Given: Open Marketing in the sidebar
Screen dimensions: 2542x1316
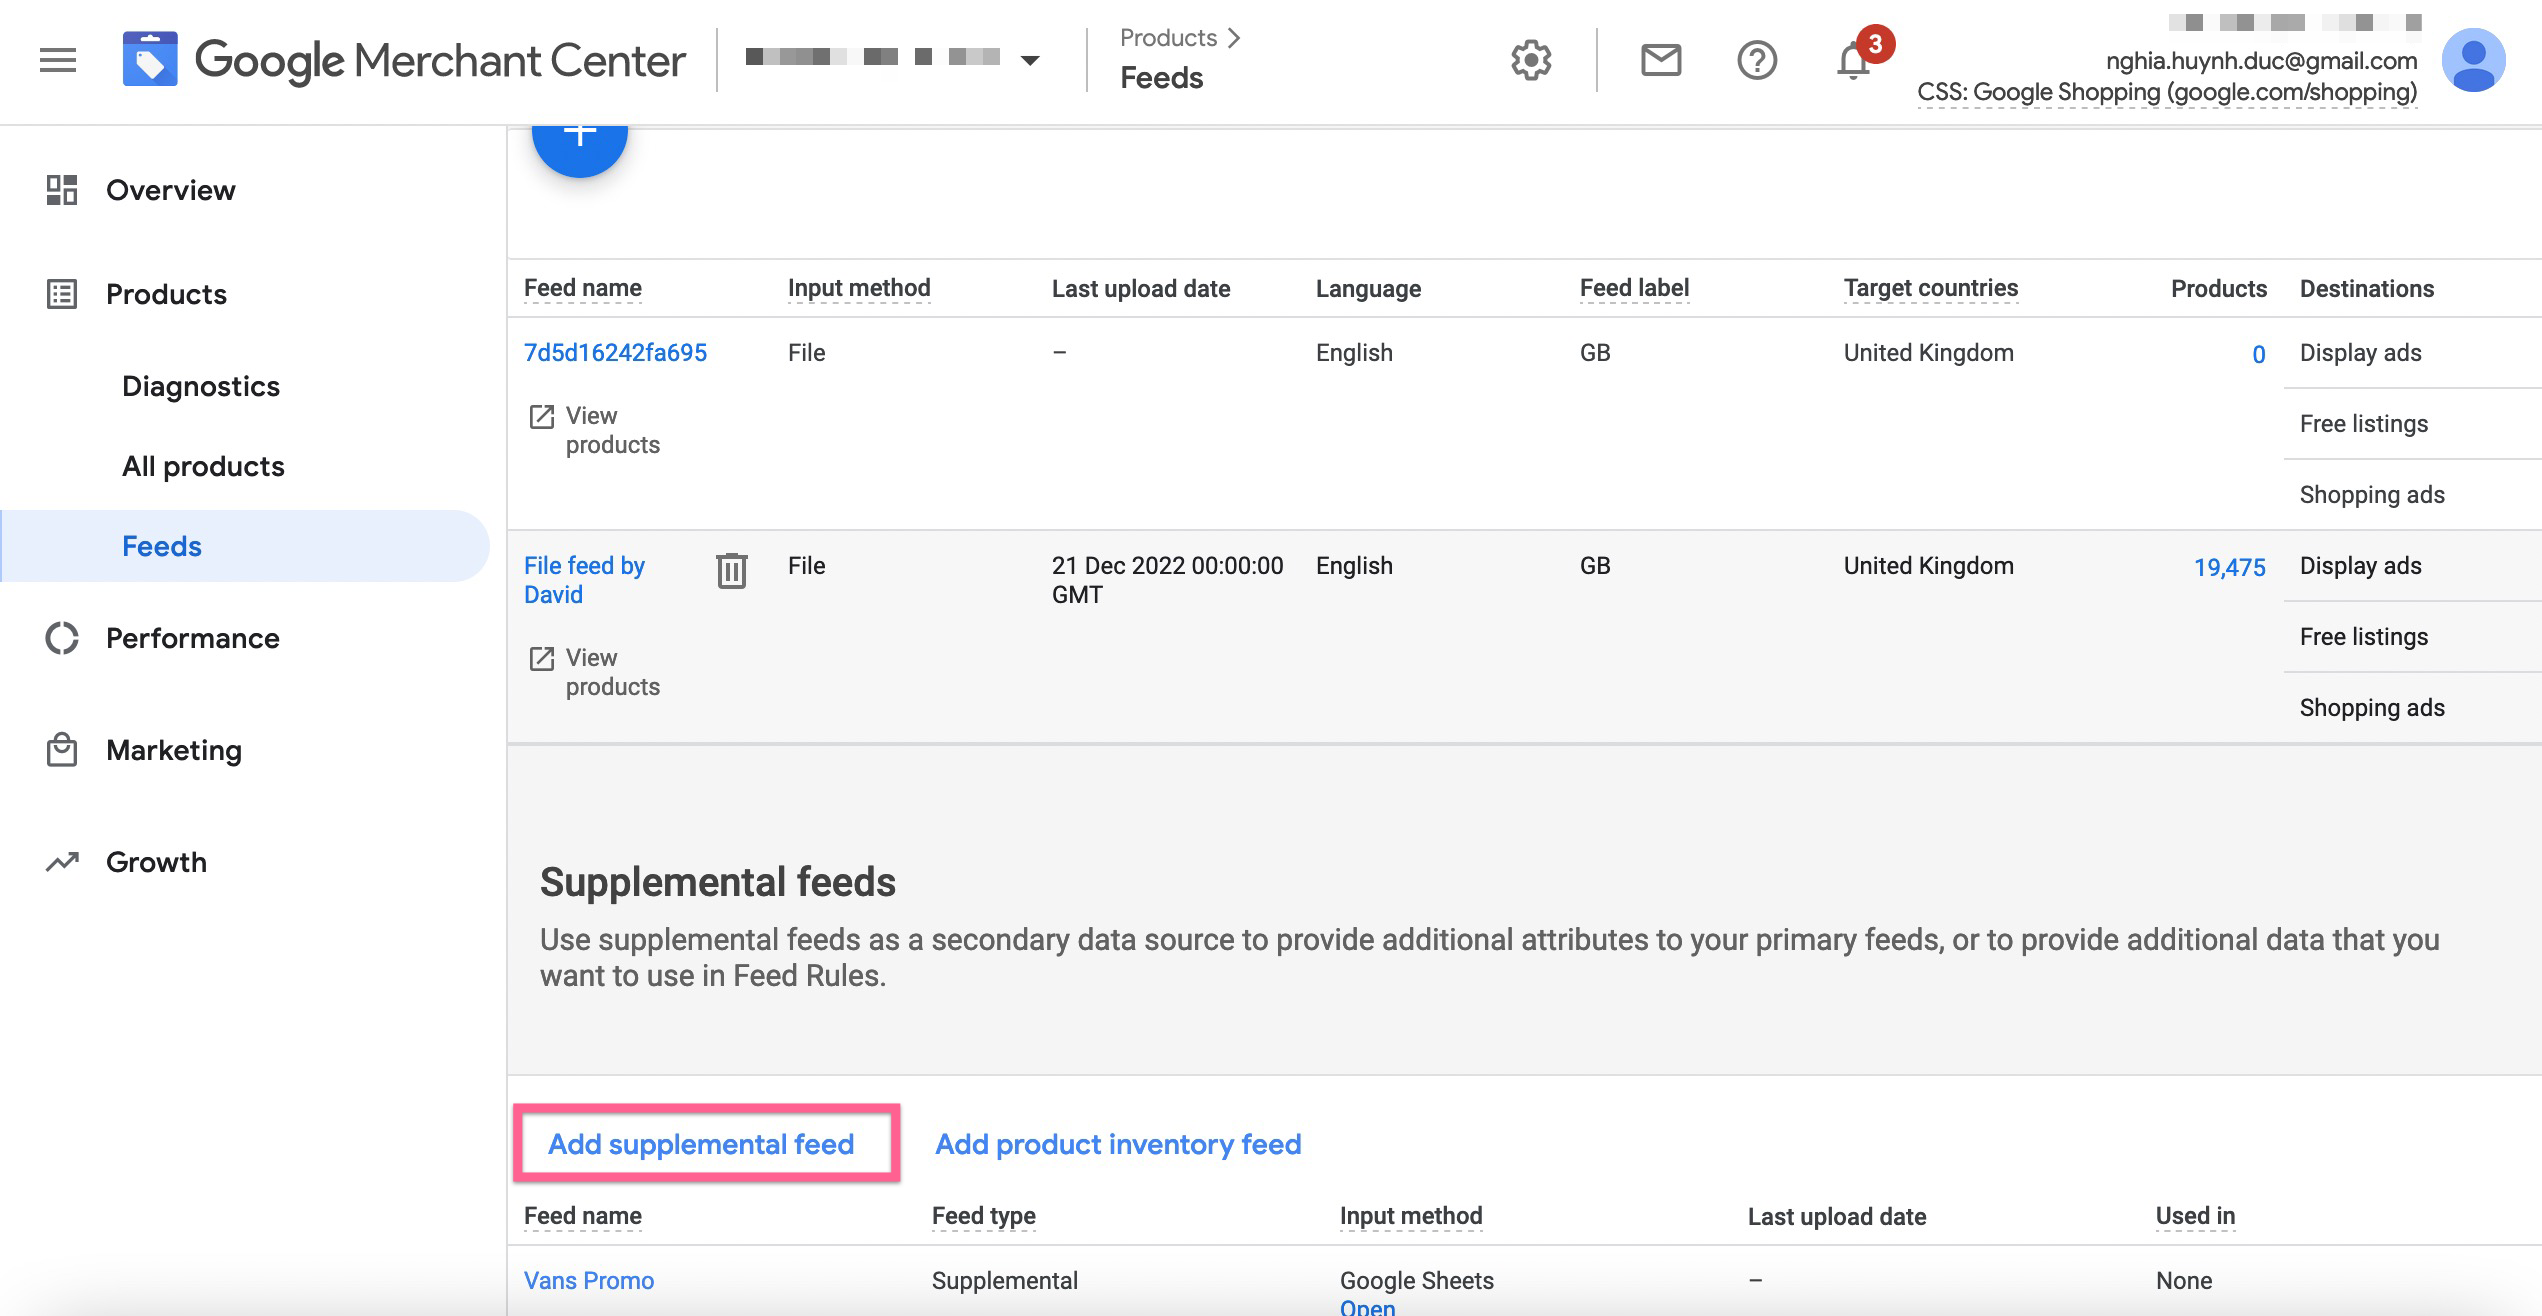Looking at the screenshot, I should [174, 750].
